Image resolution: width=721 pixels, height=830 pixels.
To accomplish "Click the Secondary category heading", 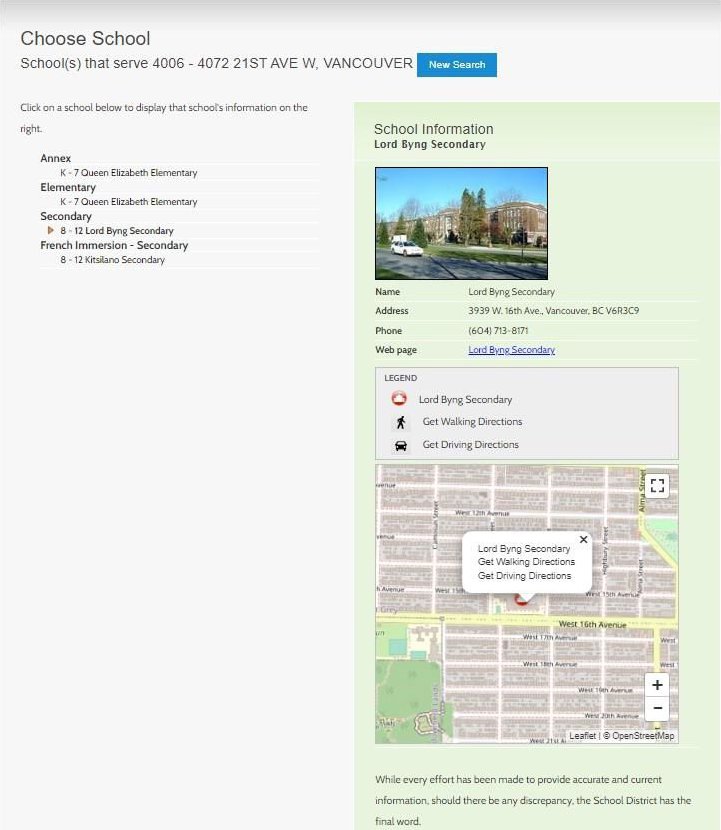I will pyautogui.click(x=66, y=216).
